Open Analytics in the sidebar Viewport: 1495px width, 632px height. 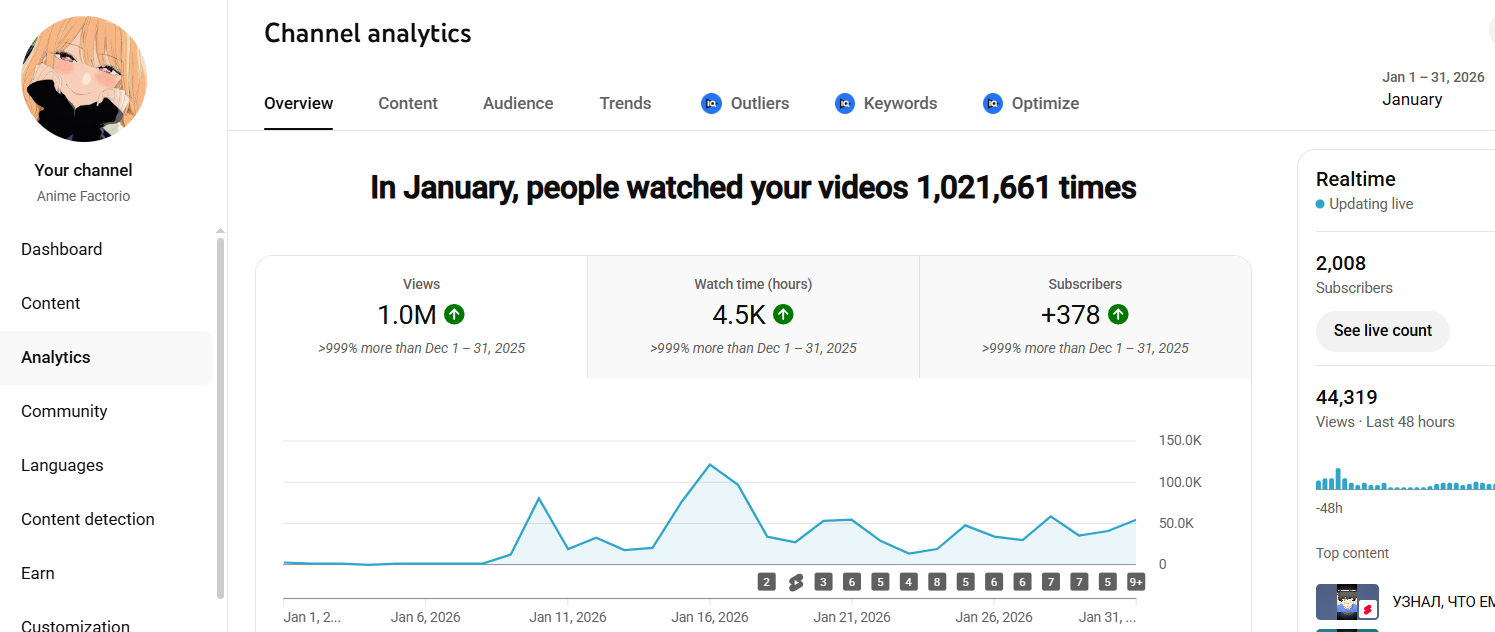[x=106, y=357]
